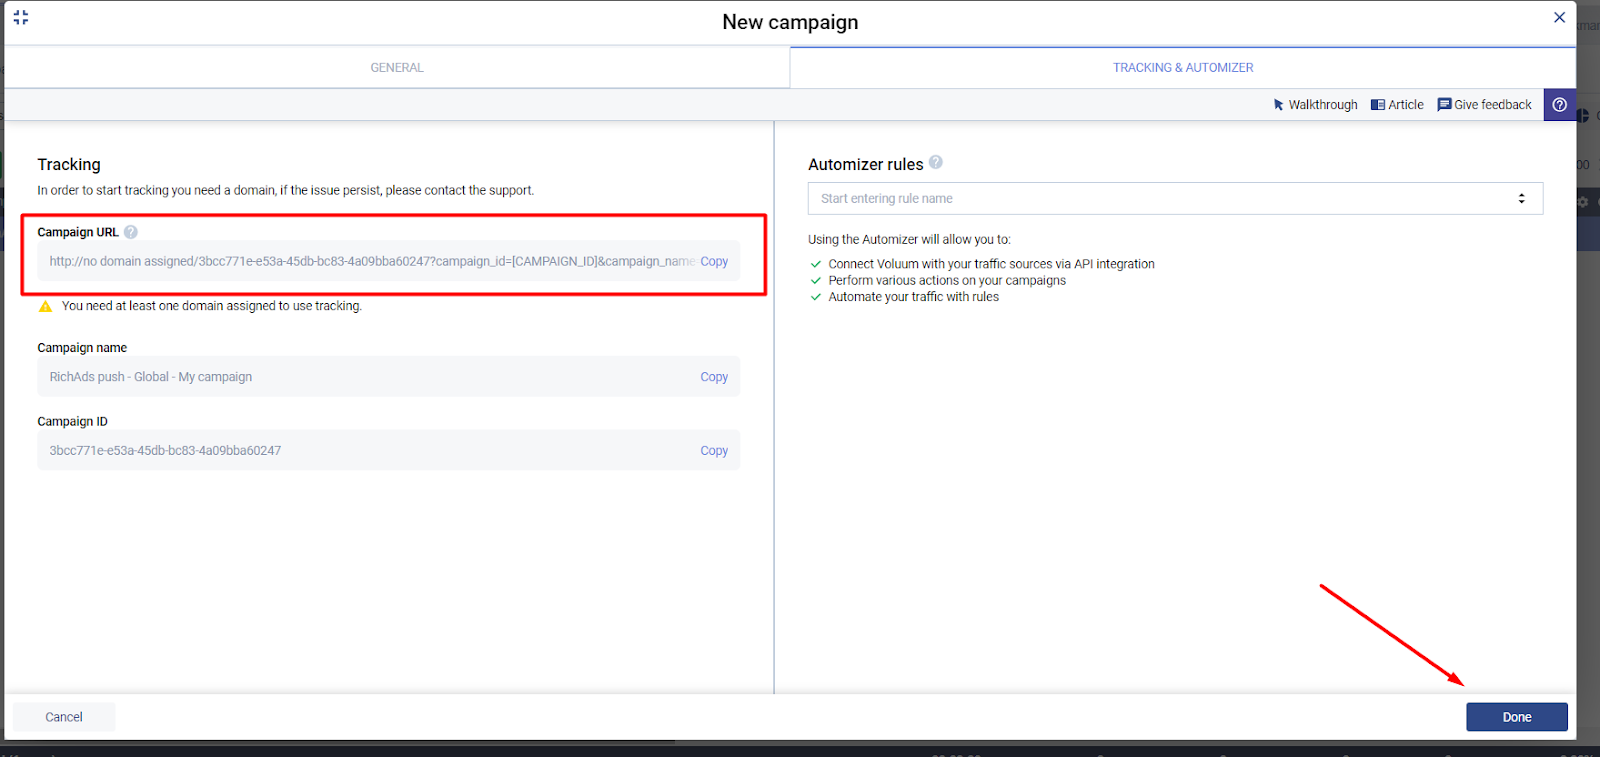Click "Perform various actions on your campaigns" text
The width and height of the screenshot is (1600, 757).
[947, 281]
